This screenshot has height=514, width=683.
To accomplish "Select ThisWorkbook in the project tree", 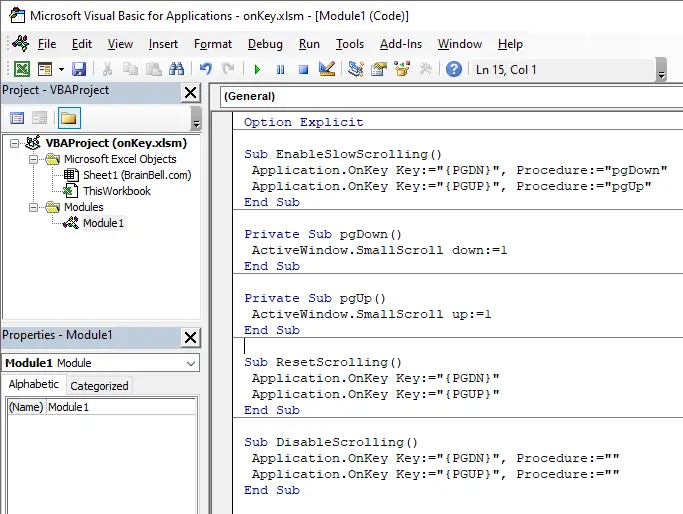I will coord(117,191).
